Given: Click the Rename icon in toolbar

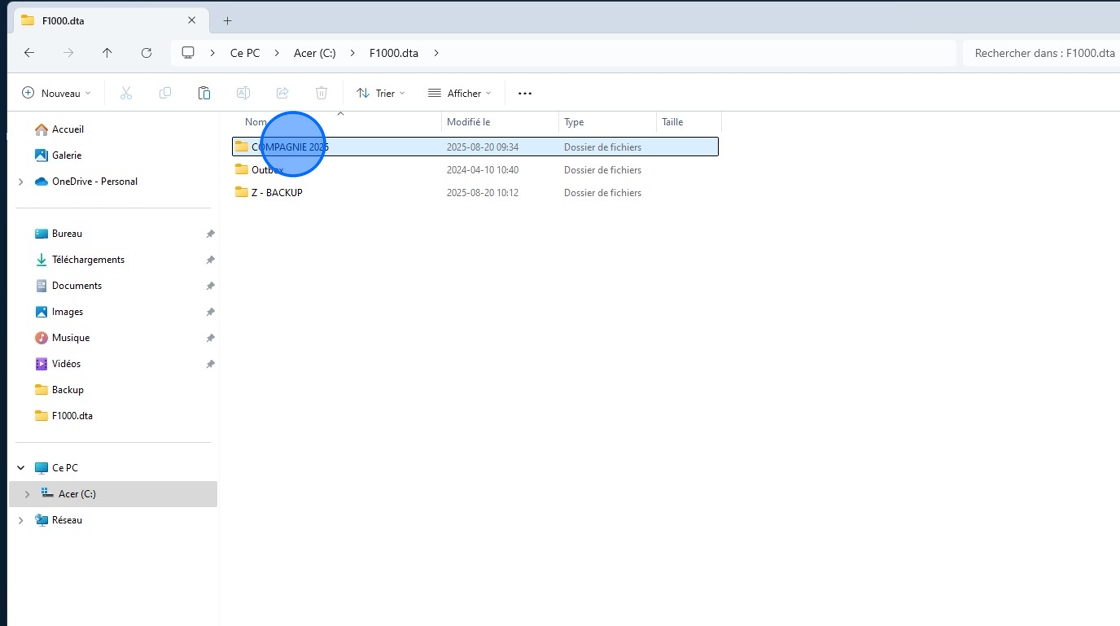Looking at the screenshot, I should coord(243,93).
